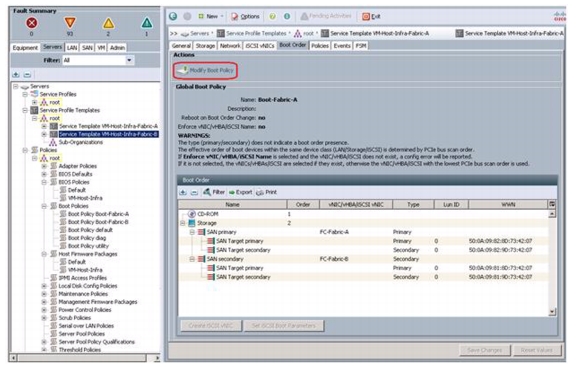Switch to the SAN navigation tab
Viewport: 576px width, 367px height.
point(87,47)
